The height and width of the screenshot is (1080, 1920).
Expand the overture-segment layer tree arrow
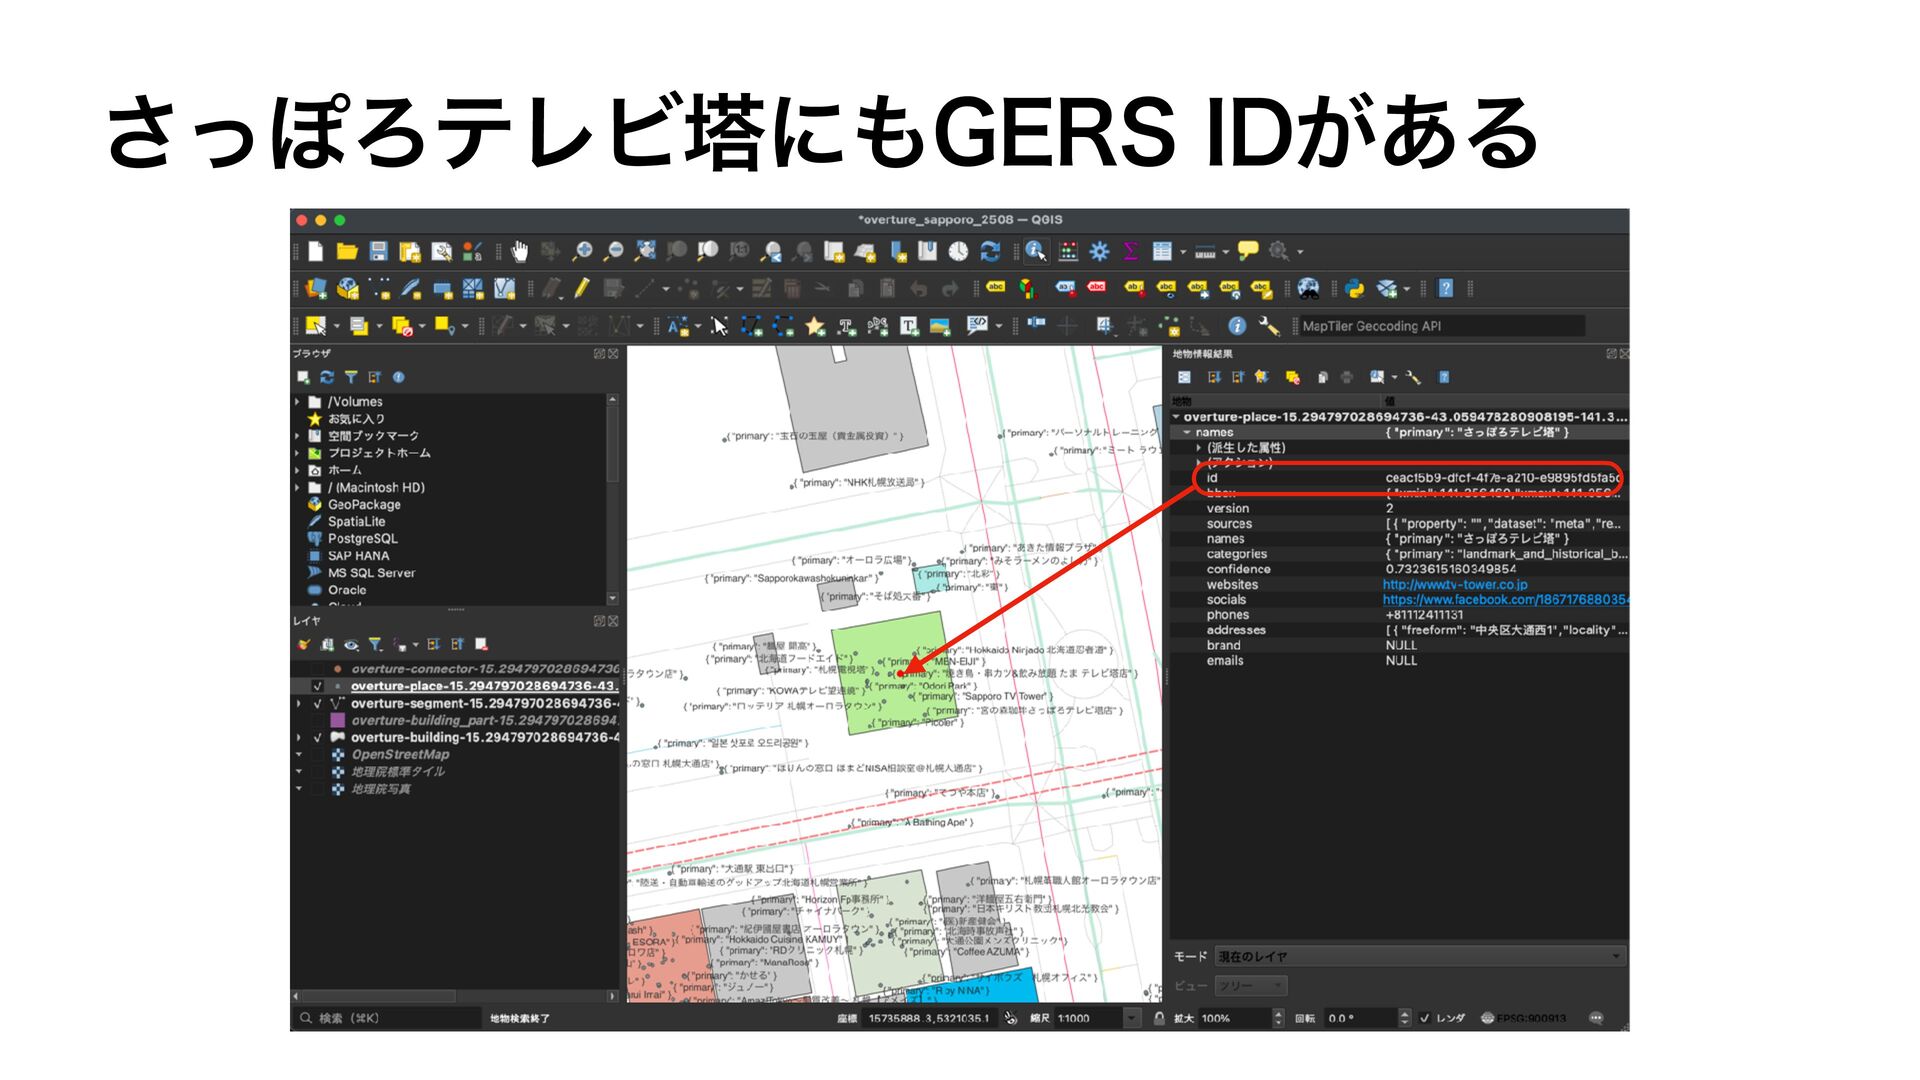[299, 704]
